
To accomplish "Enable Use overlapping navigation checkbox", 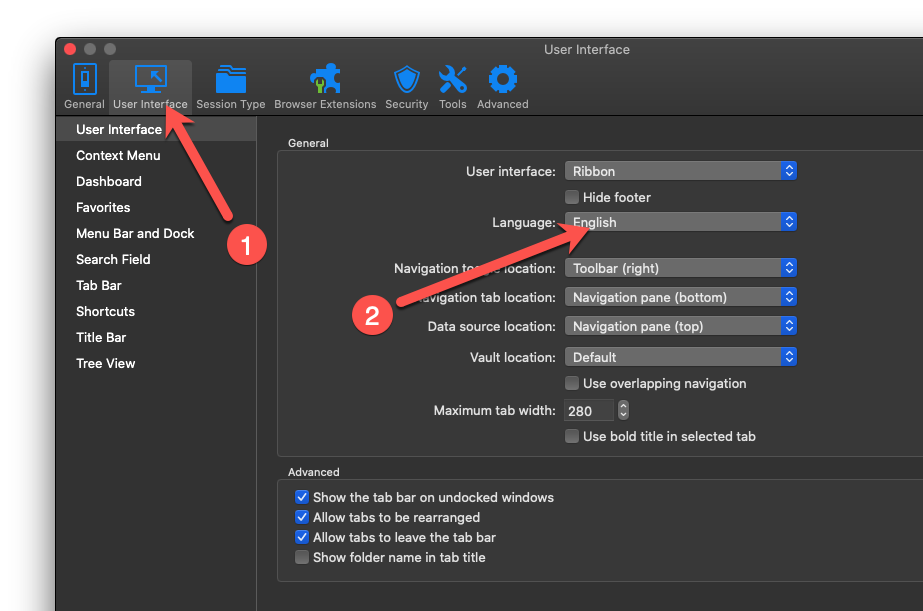I will (x=572, y=383).
